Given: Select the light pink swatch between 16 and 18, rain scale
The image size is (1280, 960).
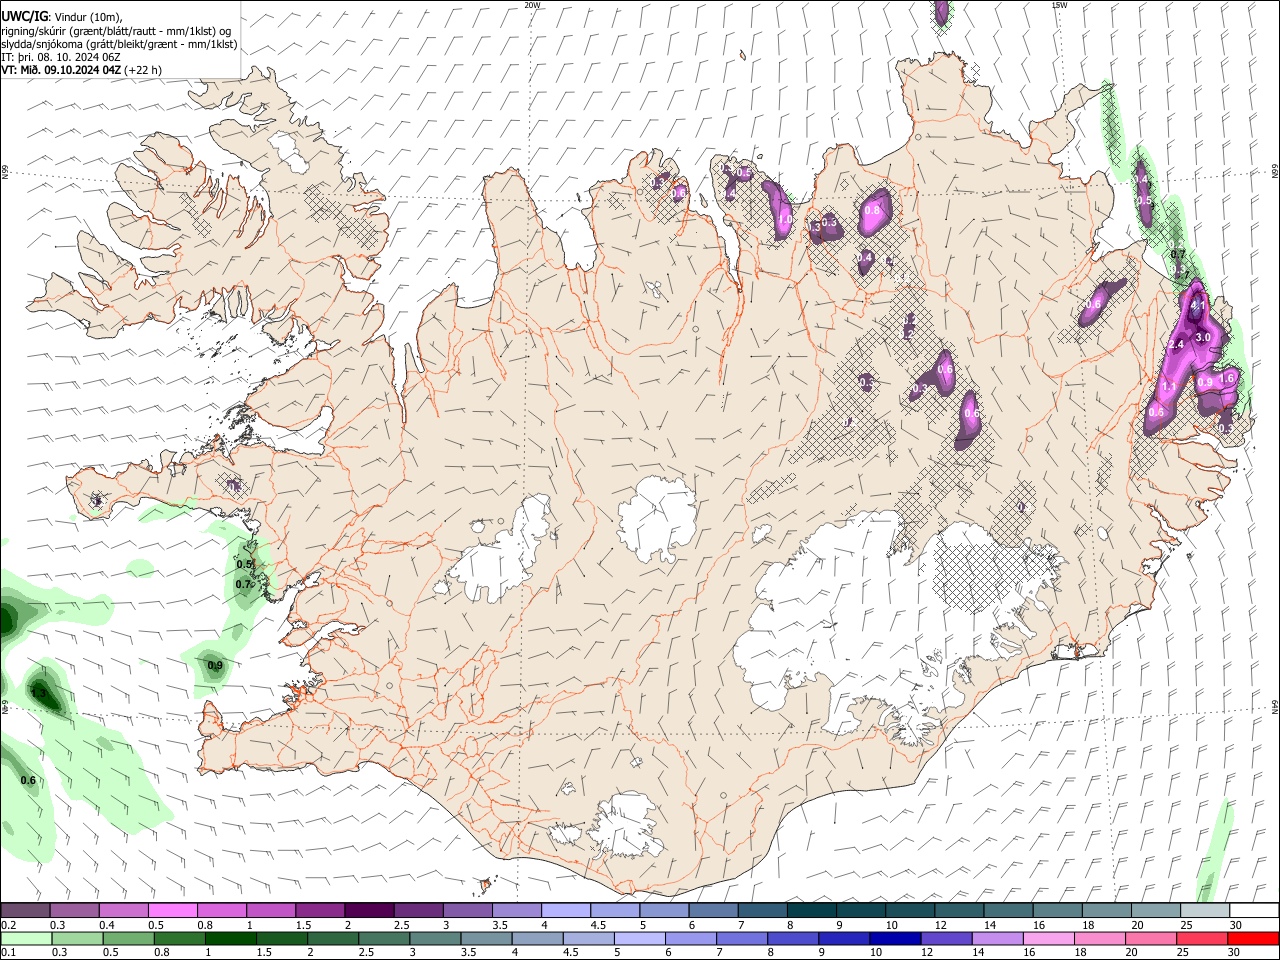Looking at the screenshot, I should click(x=1048, y=939).
